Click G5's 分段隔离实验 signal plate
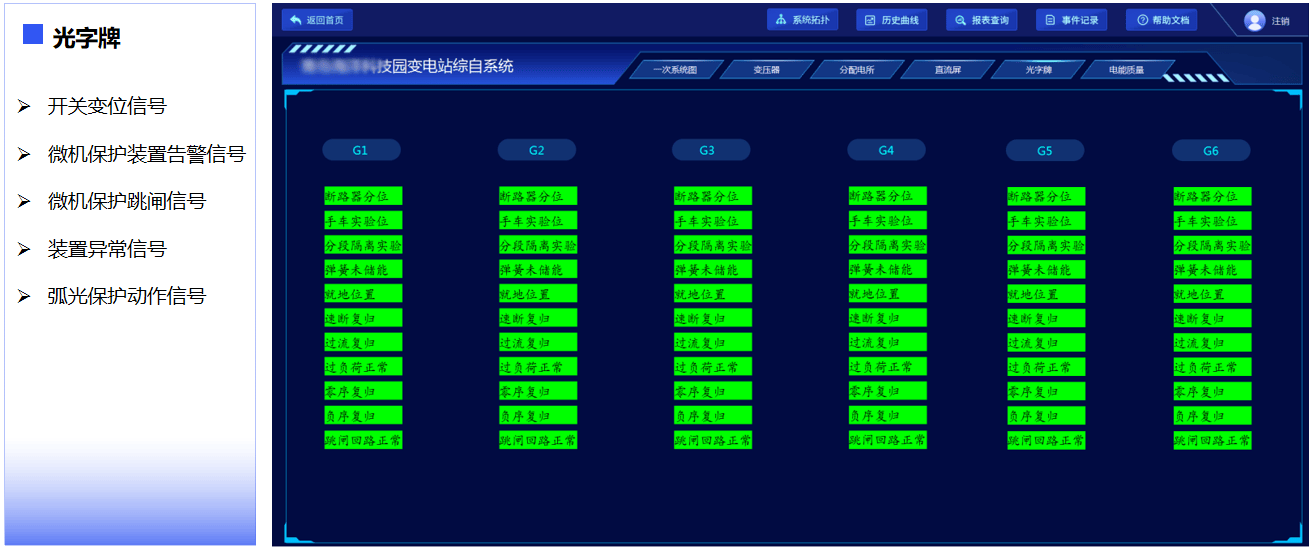Viewport: 1312px width, 550px height. tap(1046, 245)
